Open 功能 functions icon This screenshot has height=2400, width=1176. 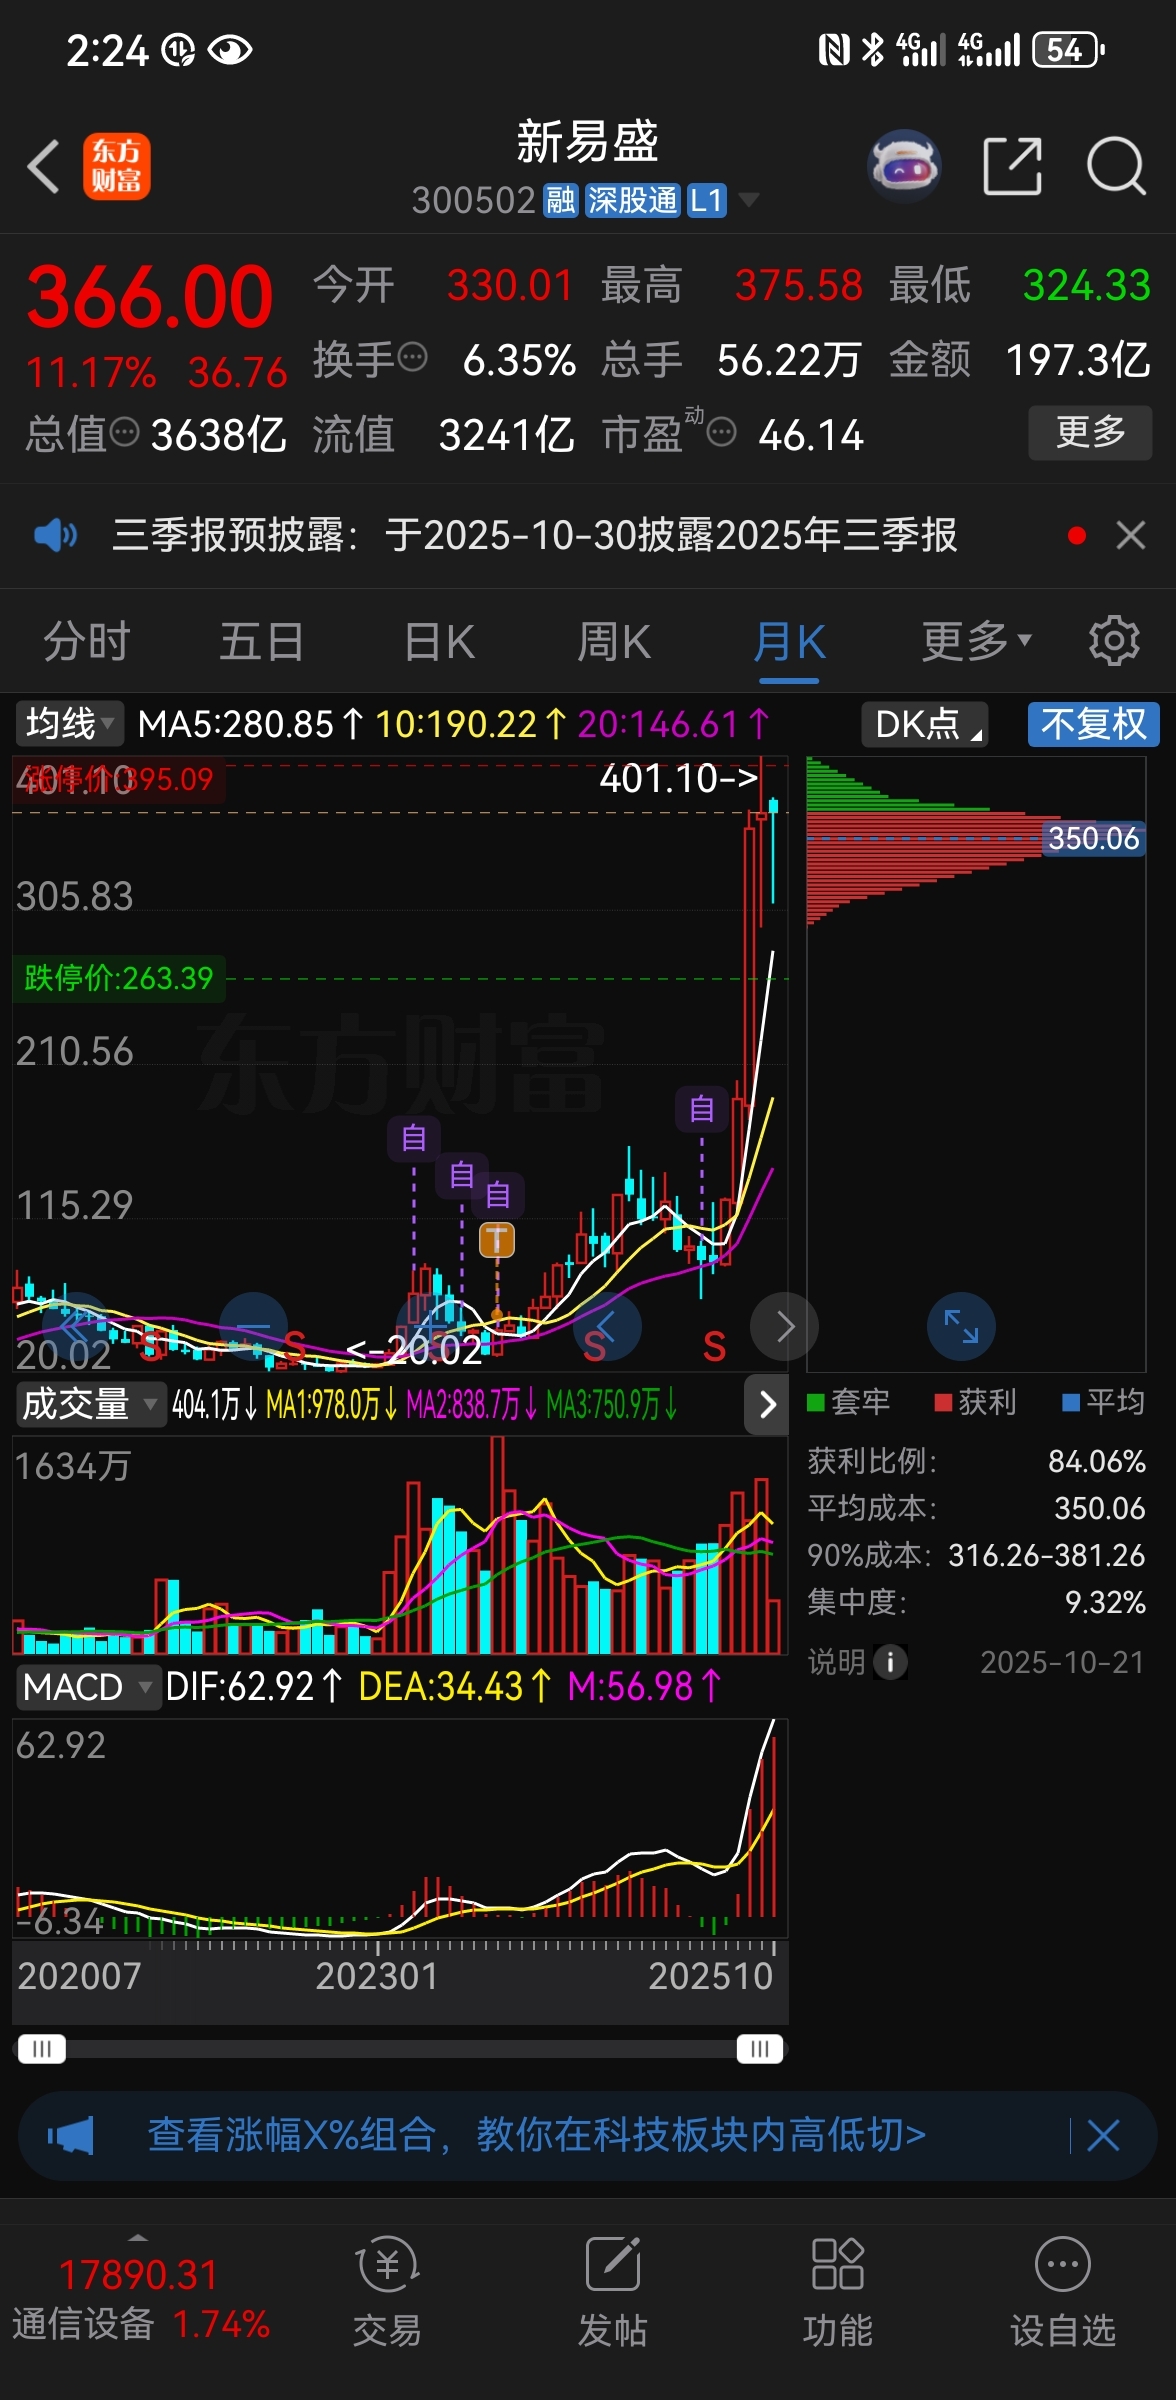[838, 2290]
